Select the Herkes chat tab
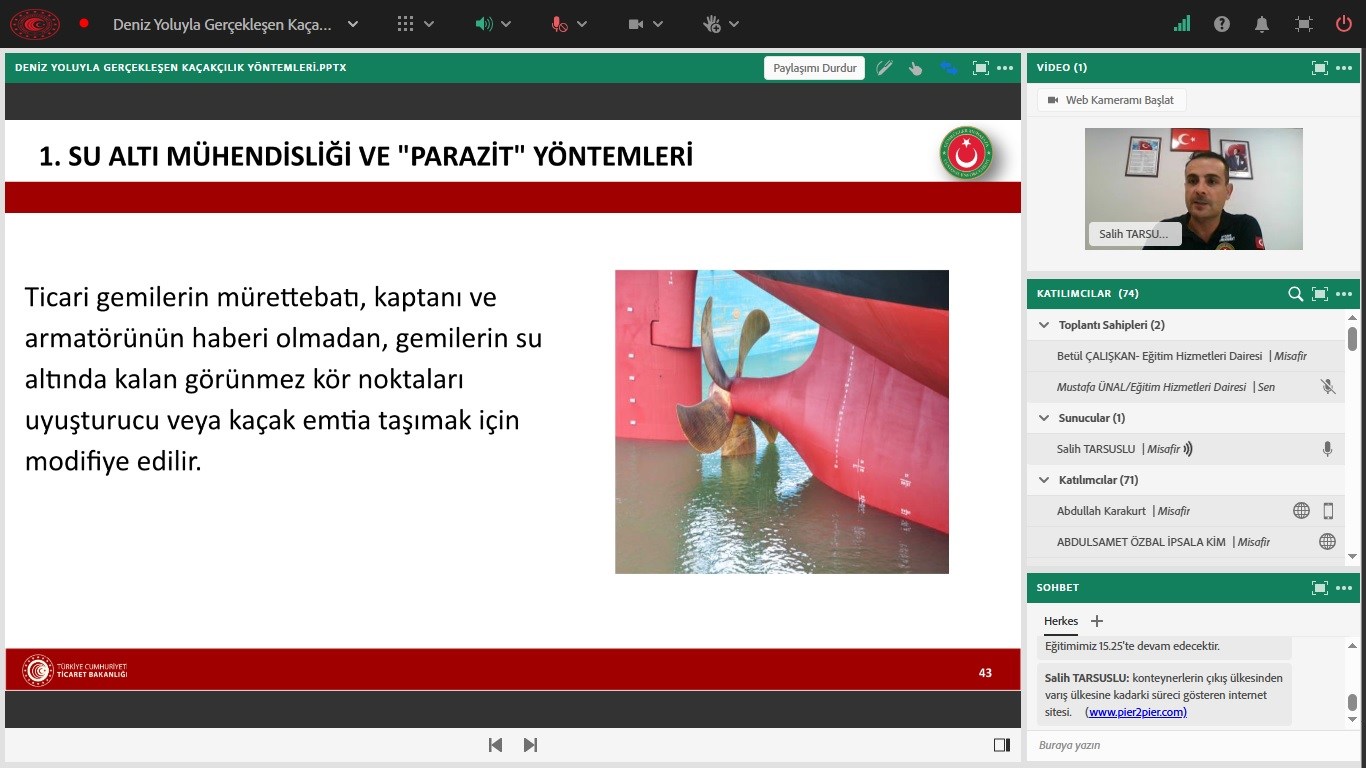The height and width of the screenshot is (768, 1366). 1061,621
